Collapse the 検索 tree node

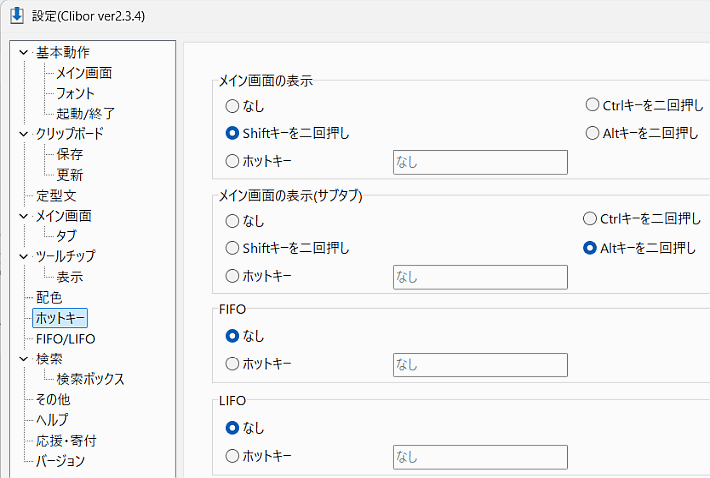(25, 359)
